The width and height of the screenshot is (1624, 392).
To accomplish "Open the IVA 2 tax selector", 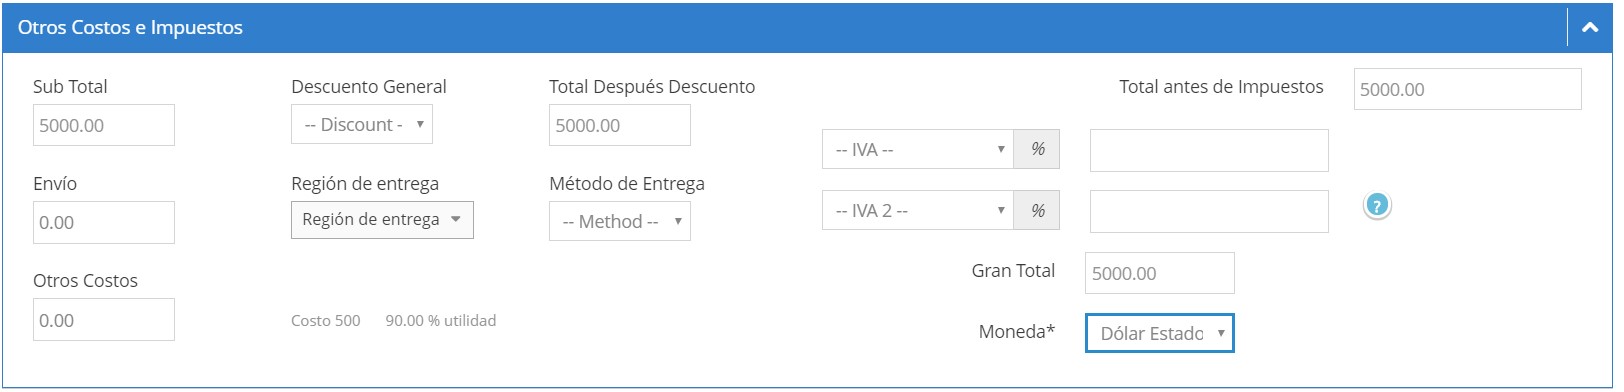I will (x=918, y=211).
